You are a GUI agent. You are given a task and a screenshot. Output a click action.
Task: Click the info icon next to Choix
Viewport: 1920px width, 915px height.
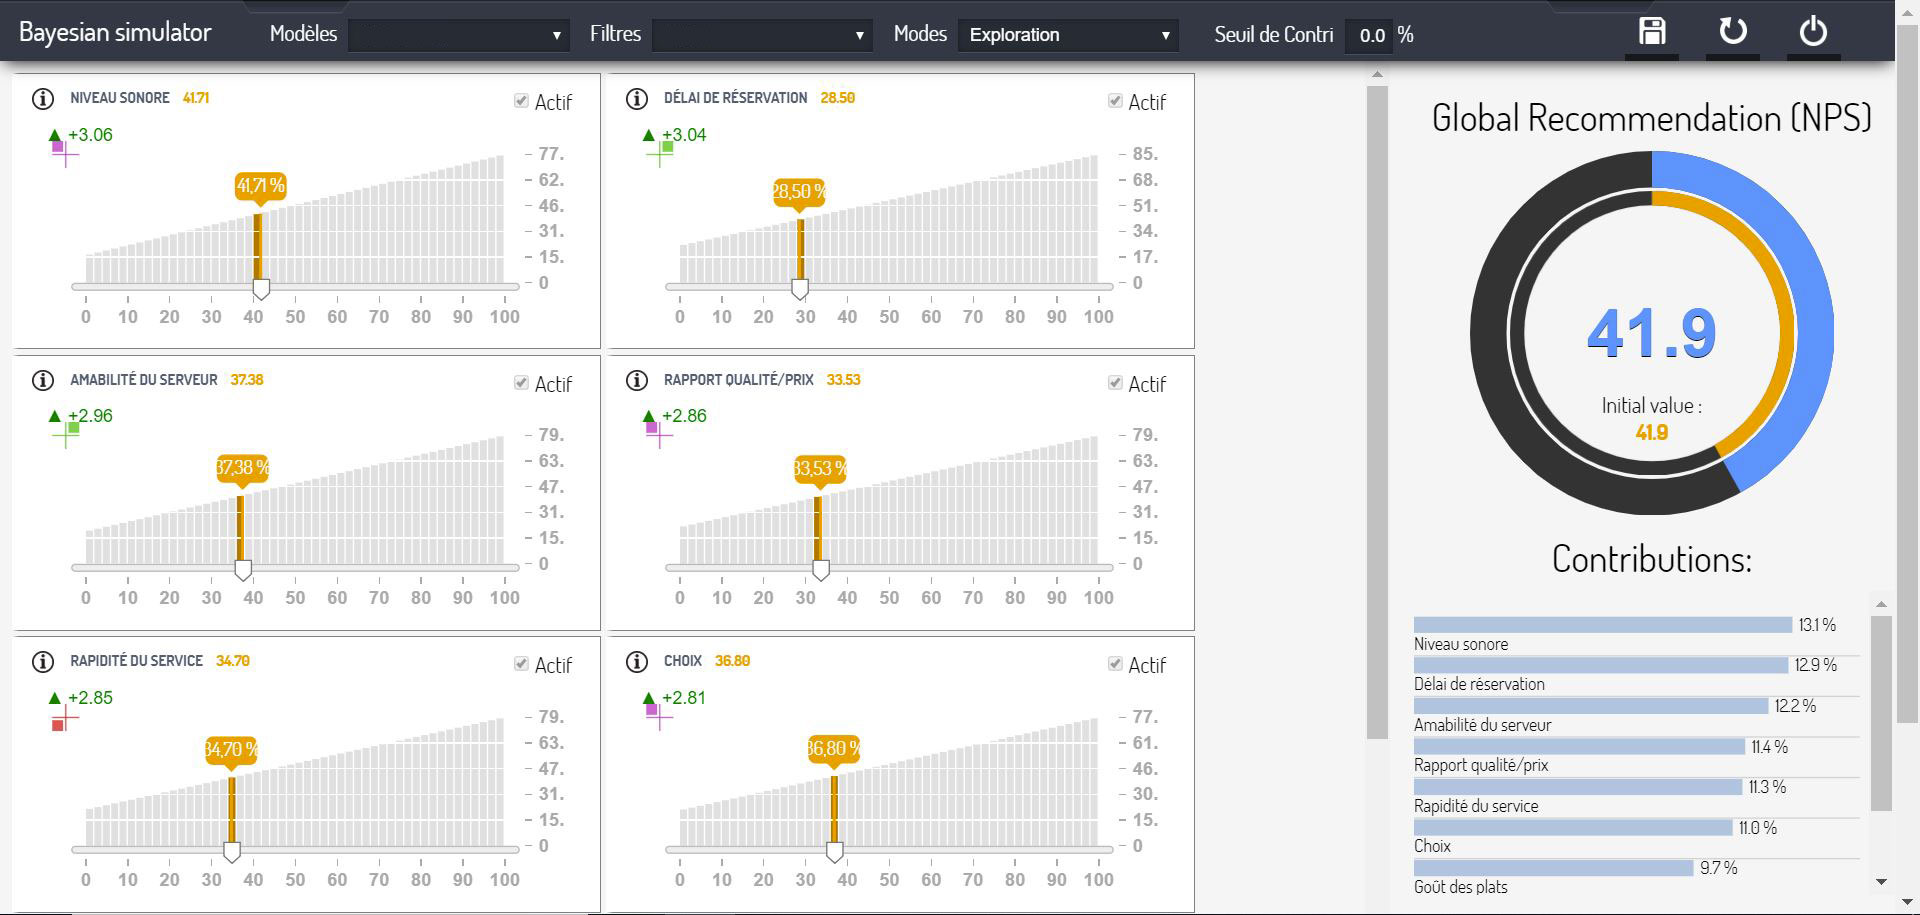click(x=636, y=662)
